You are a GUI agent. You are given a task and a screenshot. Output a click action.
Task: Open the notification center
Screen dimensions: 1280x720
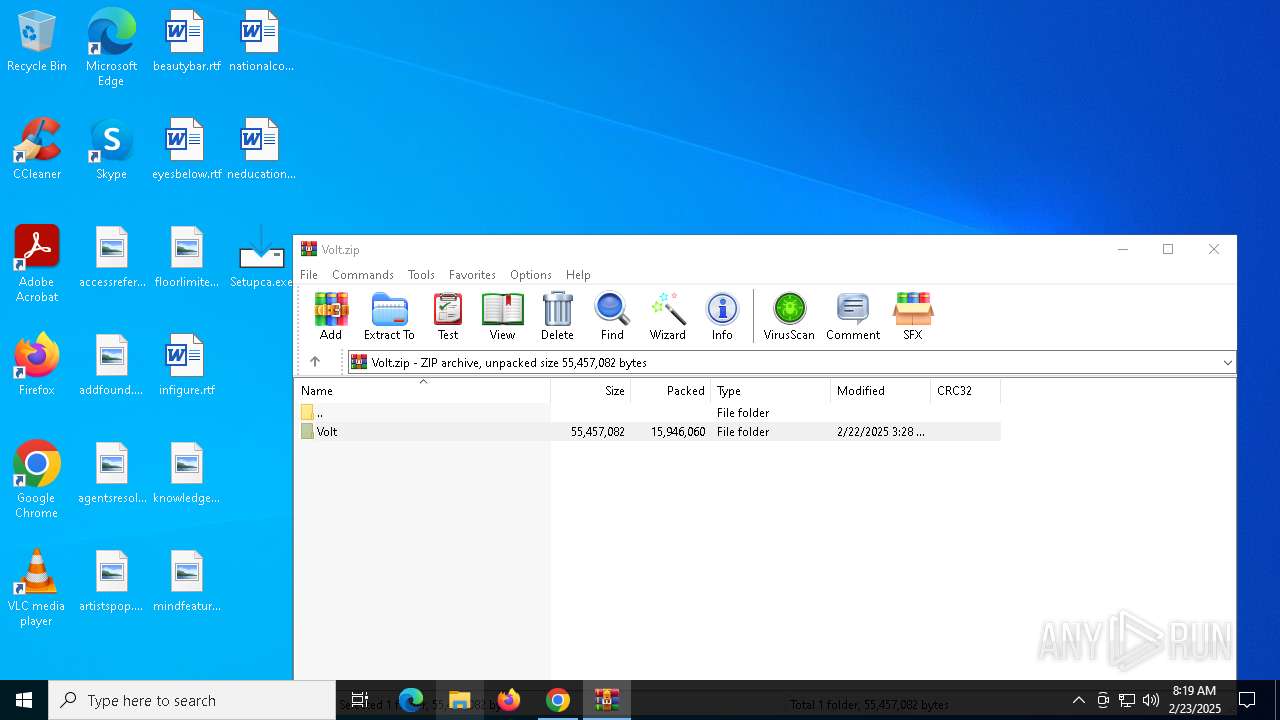(x=1247, y=700)
